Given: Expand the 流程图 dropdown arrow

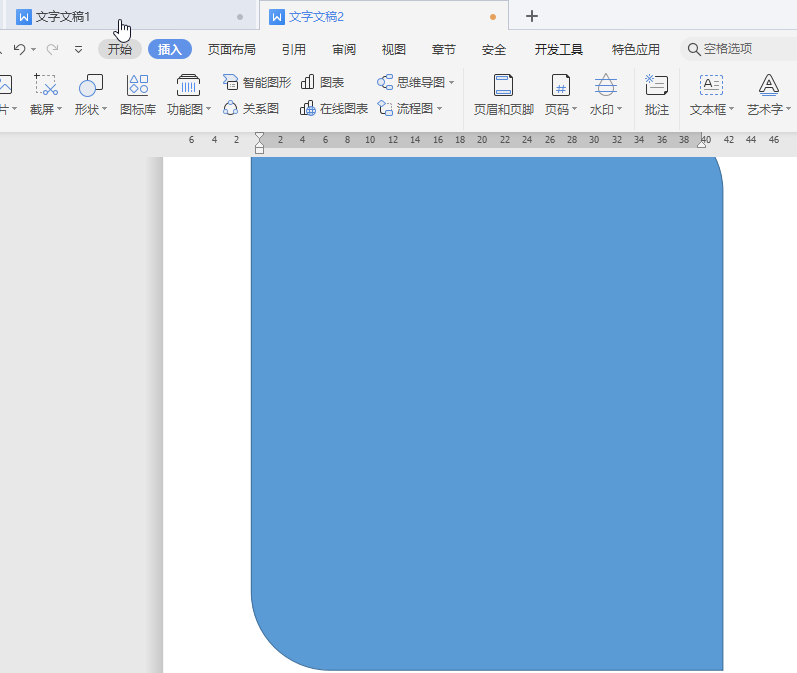Looking at the screenshot, I should click(440, 109).
